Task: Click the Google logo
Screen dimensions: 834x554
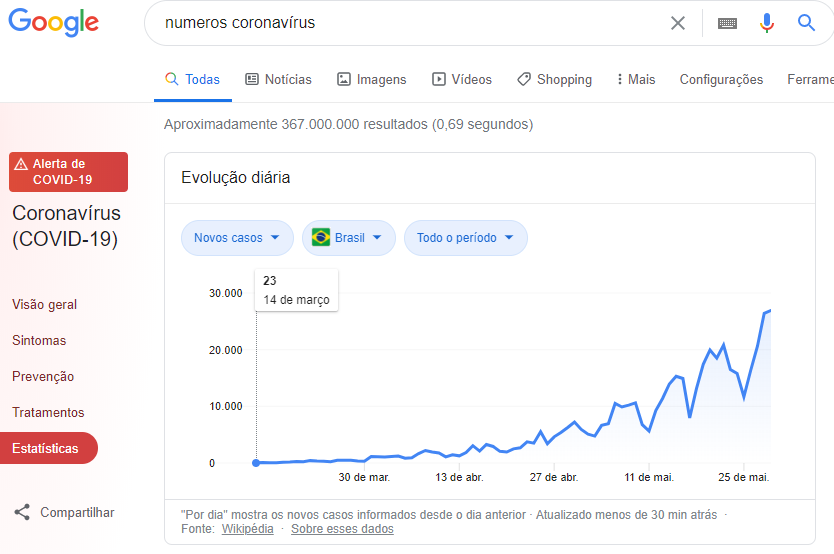Action: coord(54,22)
